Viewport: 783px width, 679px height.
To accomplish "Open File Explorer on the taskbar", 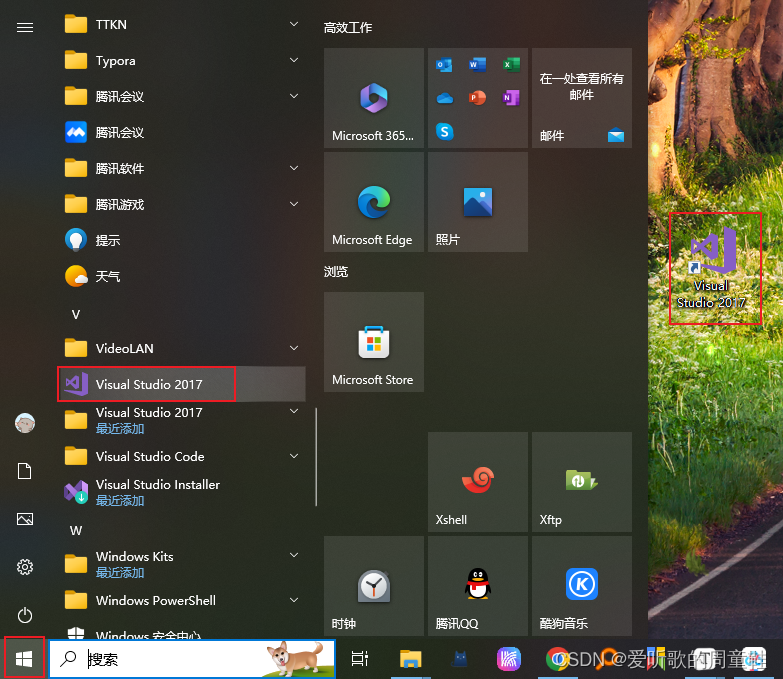I will [410, 659].
